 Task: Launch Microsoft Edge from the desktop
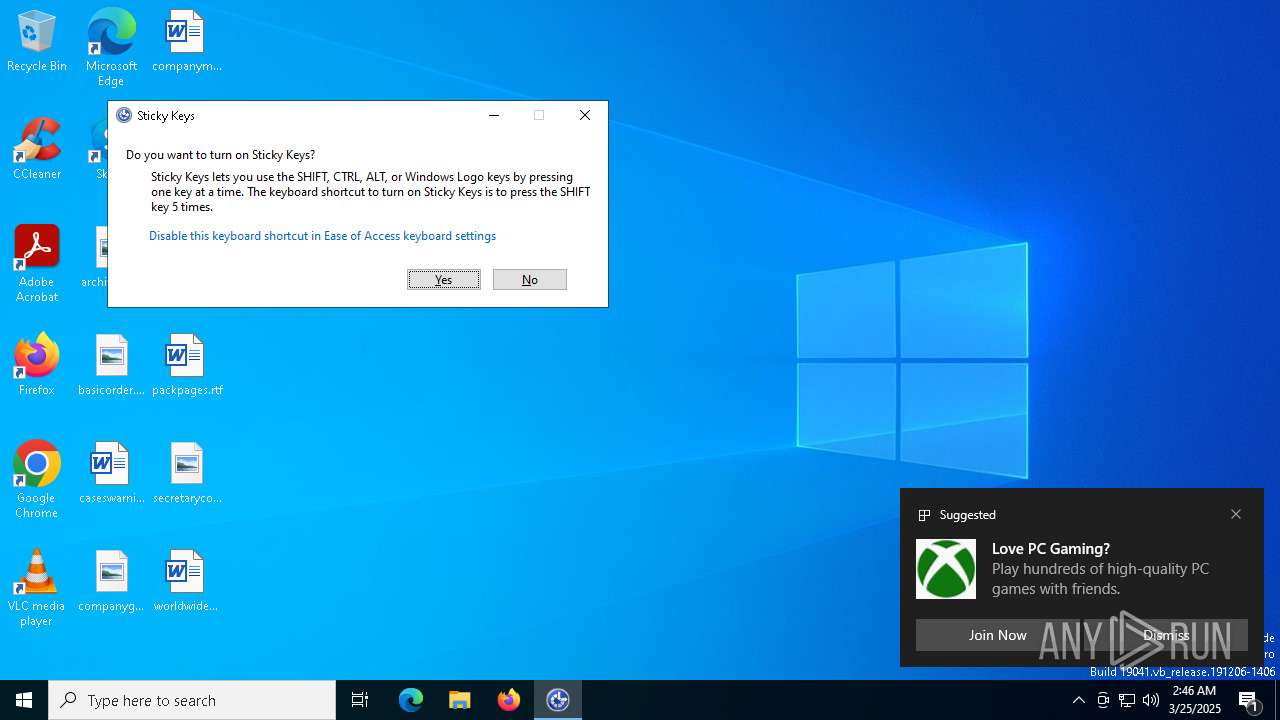click(x=111, y=47)
